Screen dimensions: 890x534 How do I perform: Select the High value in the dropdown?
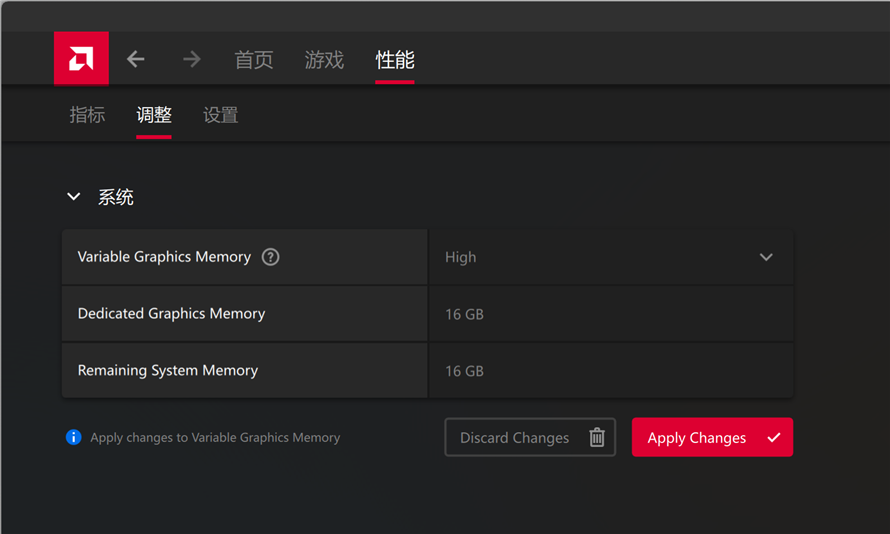click(x=460, y=257)
